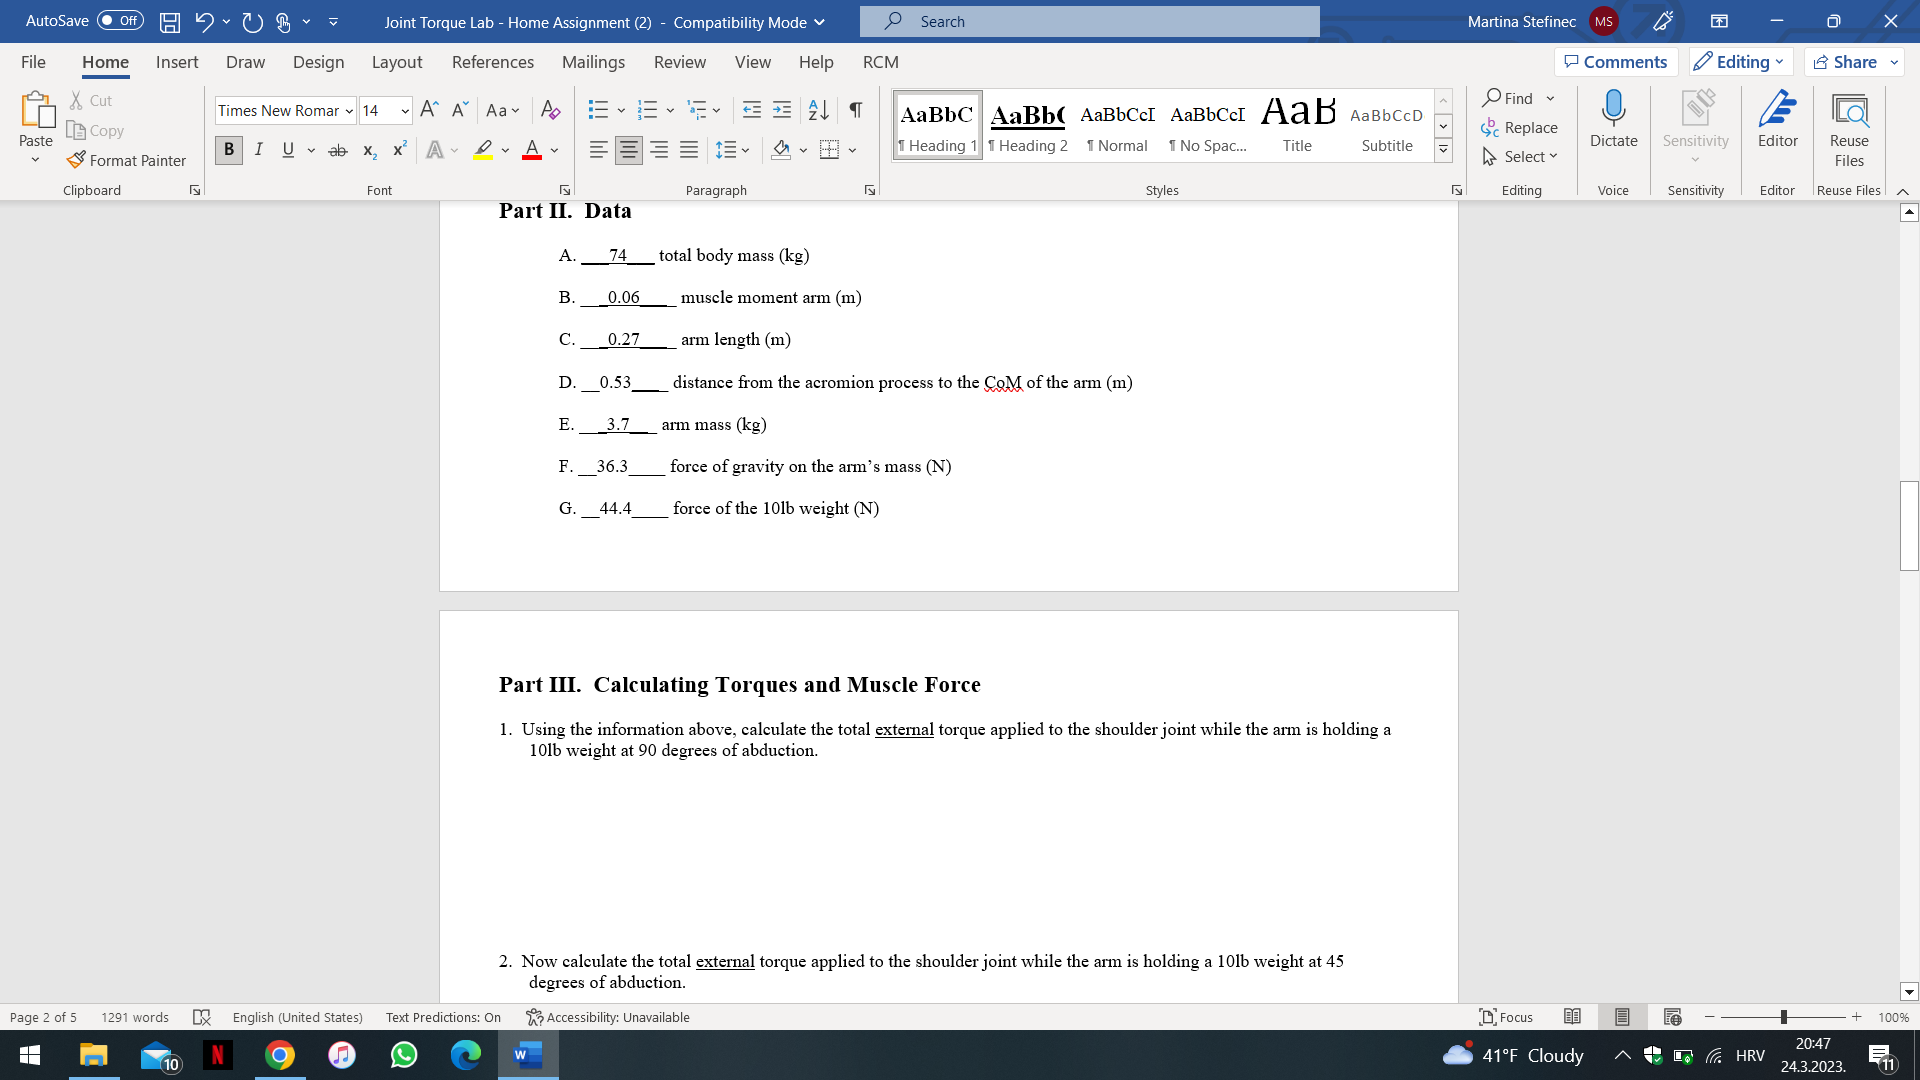Click the Comments button
The height and width of the screenshot is (1080, 1920).
pos(1615,62)
